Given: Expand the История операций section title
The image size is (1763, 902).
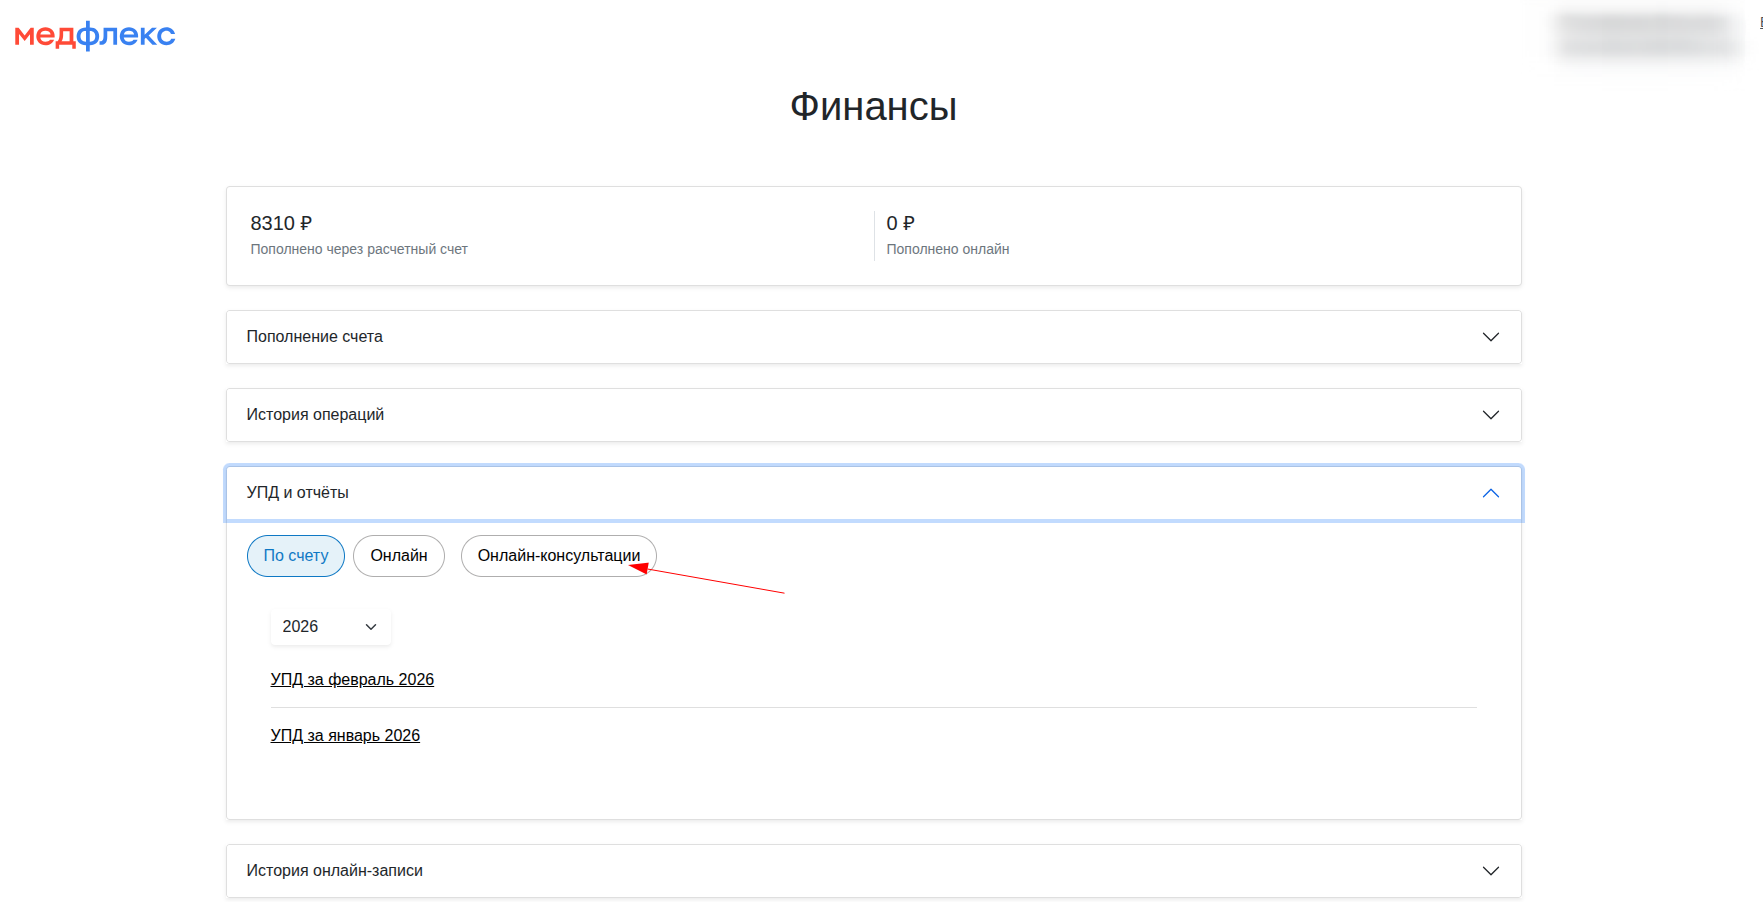Looking at the screenshot, I should 315,415.
